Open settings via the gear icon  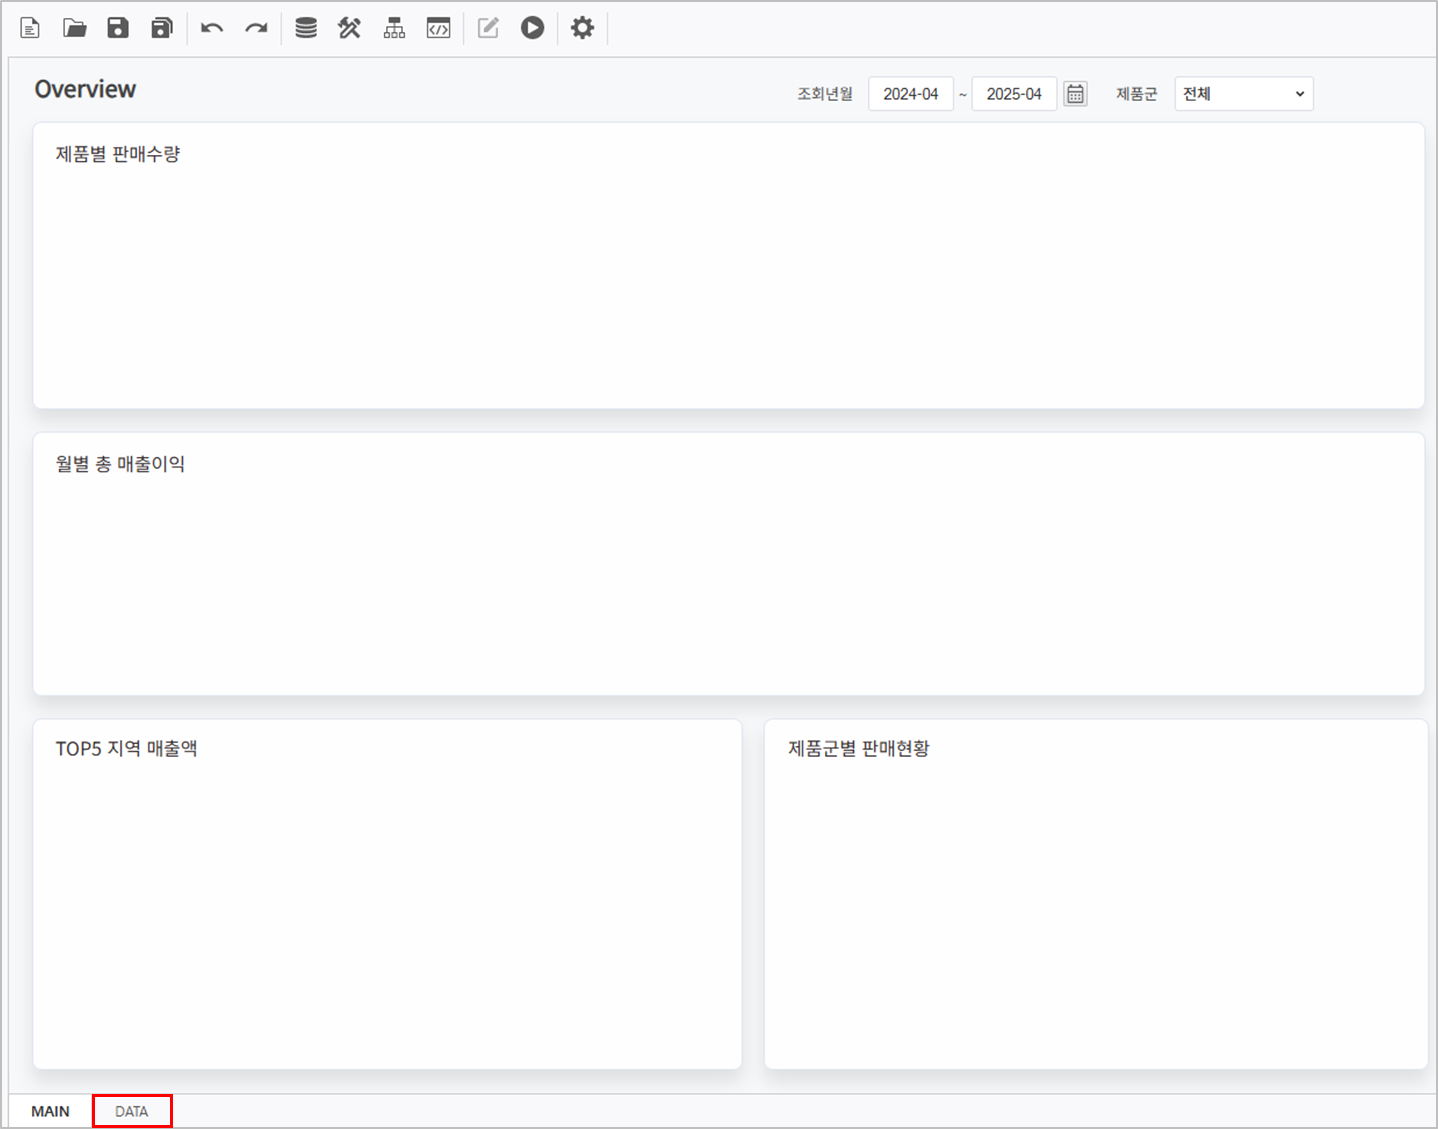(582, 28)
